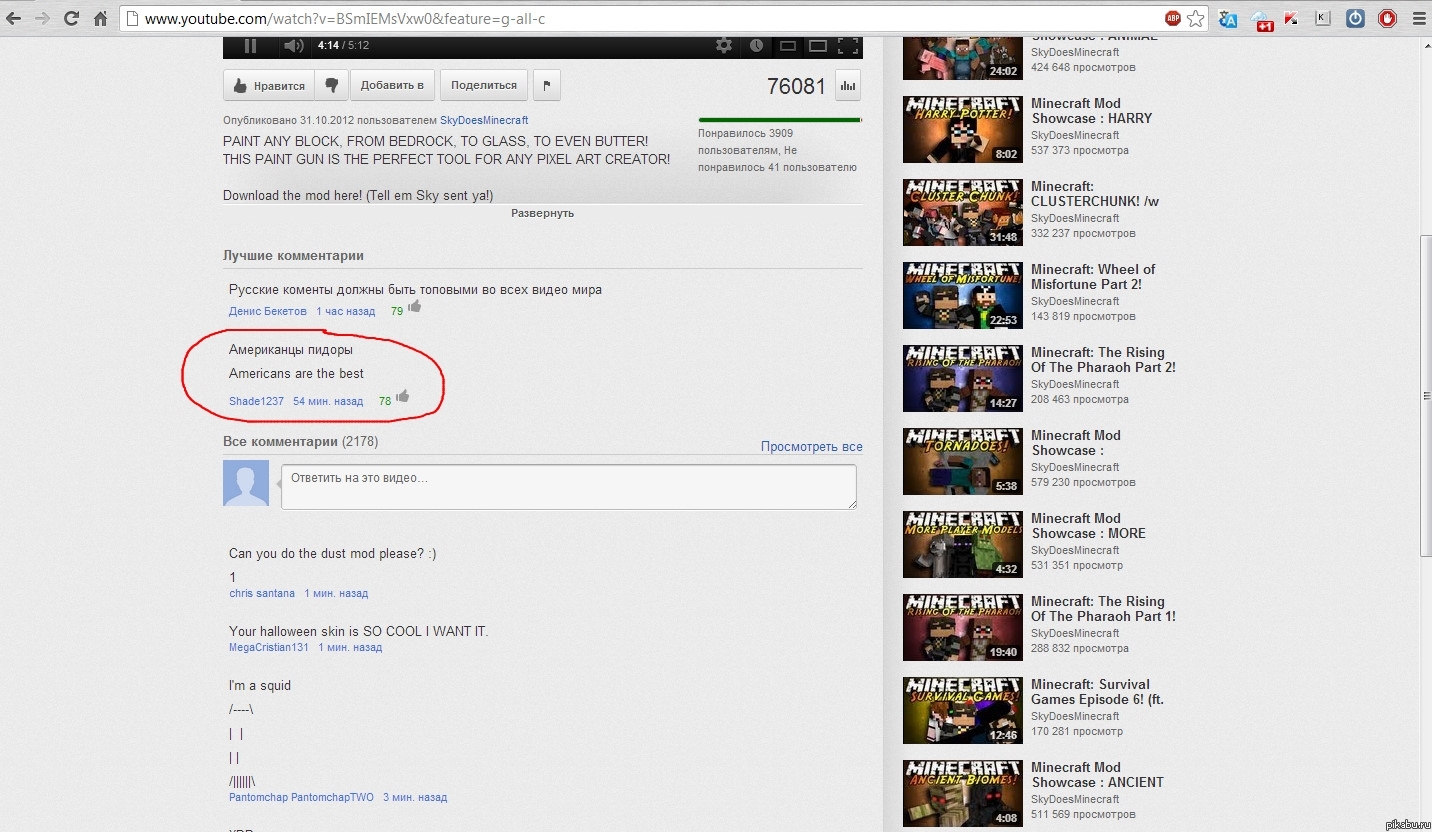
Task: Open the Tornadoes mod video thumbnail
Action: point(962,461)
